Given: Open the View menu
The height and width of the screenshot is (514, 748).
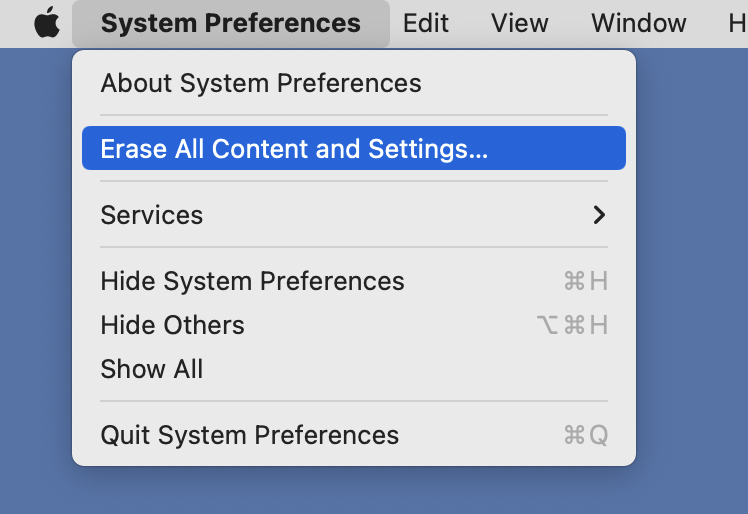Looking at the screenshot, I should (519, 23).
